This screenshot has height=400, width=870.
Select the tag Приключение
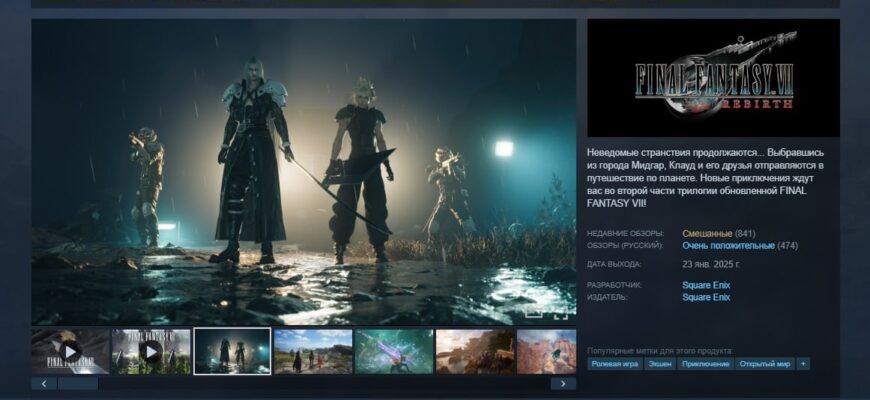705,364
